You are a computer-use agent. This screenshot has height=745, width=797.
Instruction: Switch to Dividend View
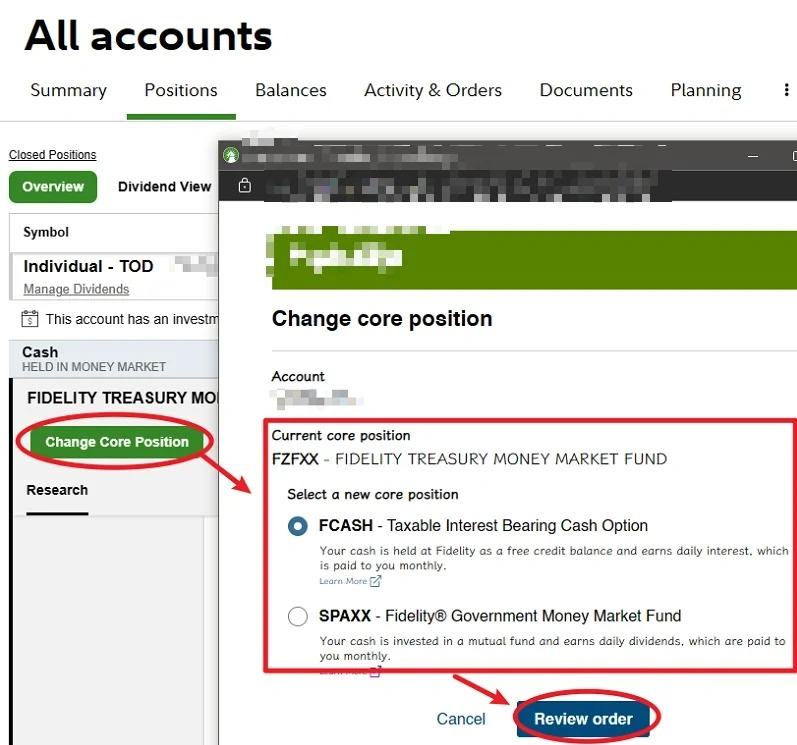coord(164,187)
